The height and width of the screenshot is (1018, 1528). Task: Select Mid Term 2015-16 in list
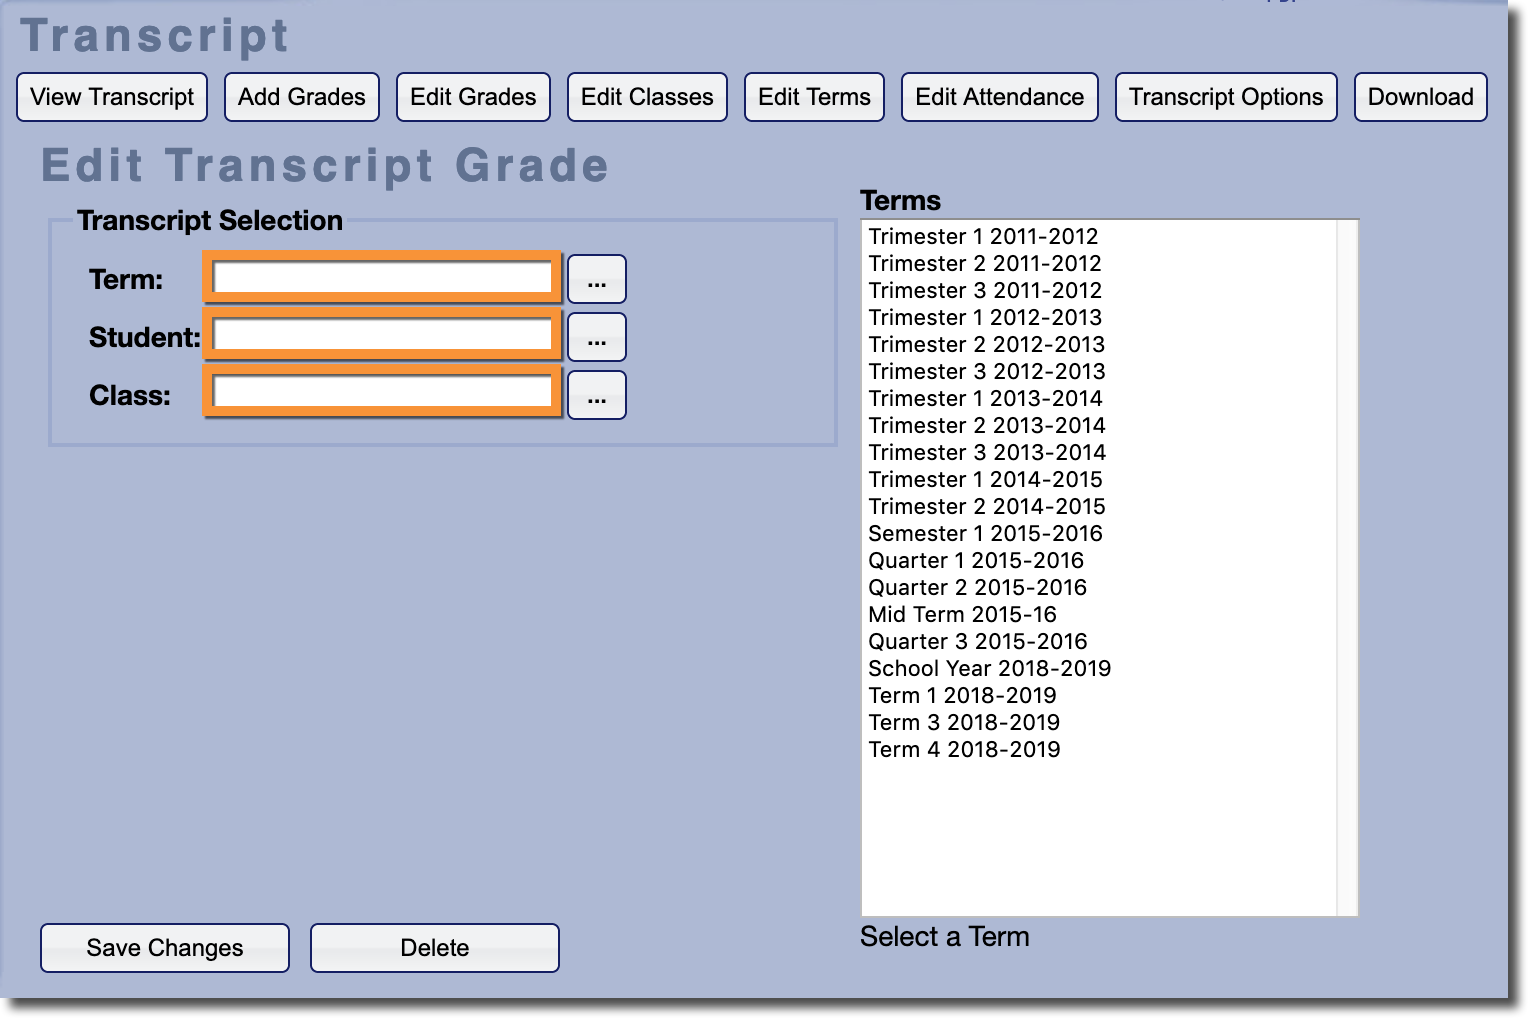coord(962,615)
